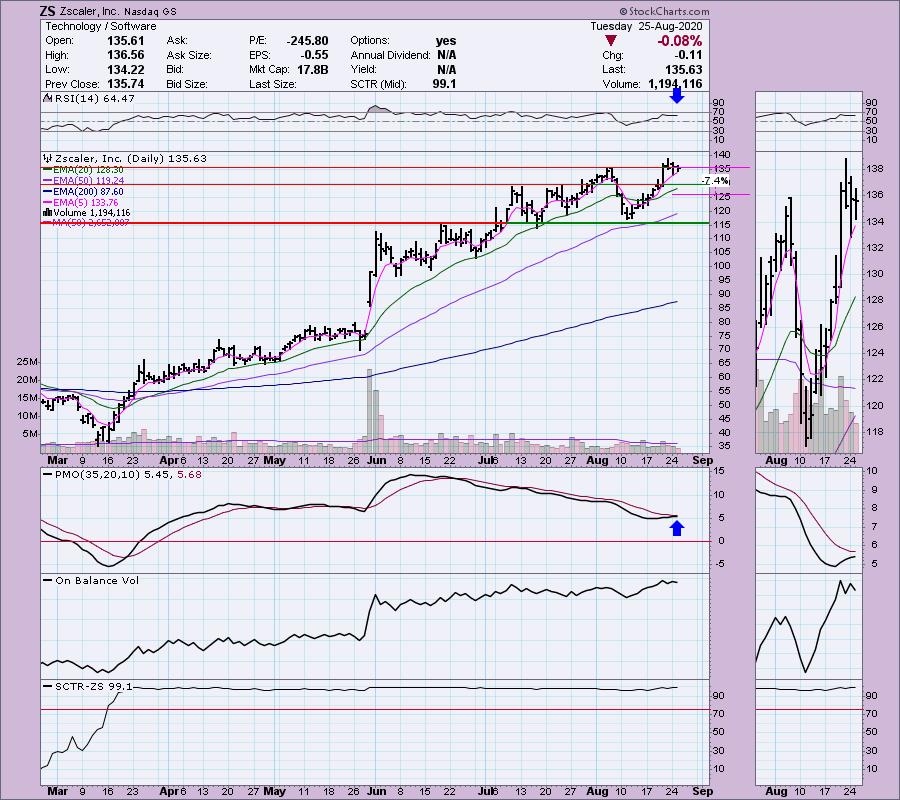Click the date Tuesday 25-Aug-2020
The height and width of the screenshot is (800, 900).
click(x=646, y=26)
